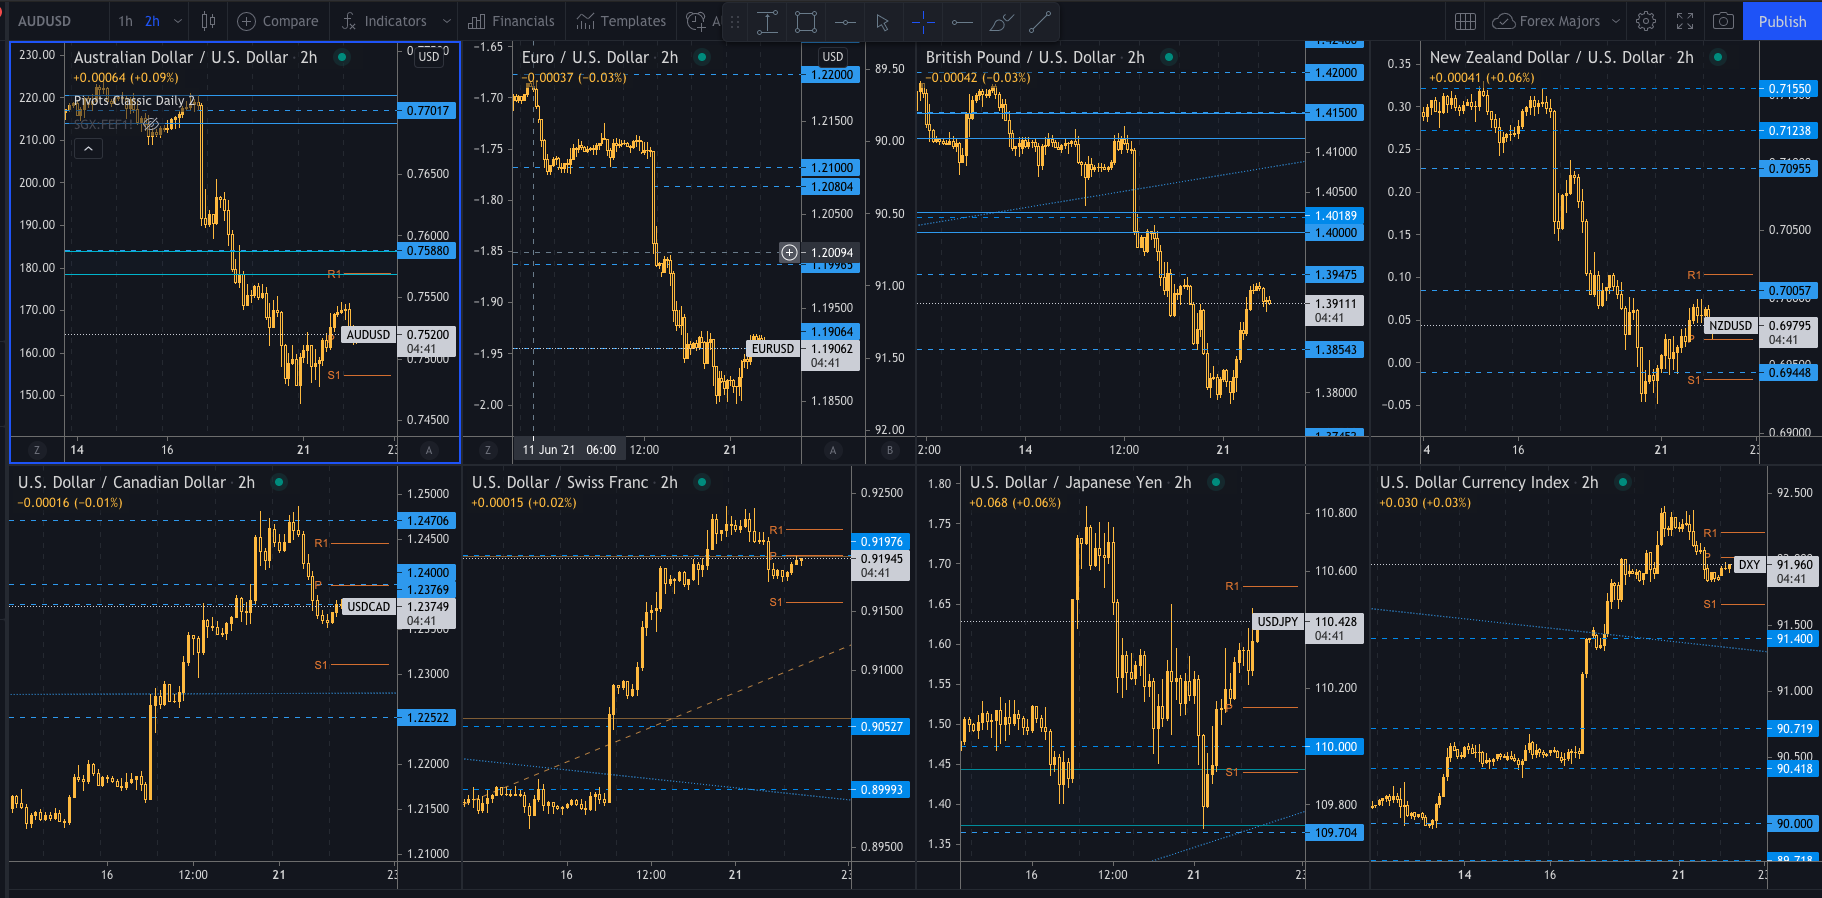
Task: Open the chart layout grid selector
Action: (x=1465, y=21)
